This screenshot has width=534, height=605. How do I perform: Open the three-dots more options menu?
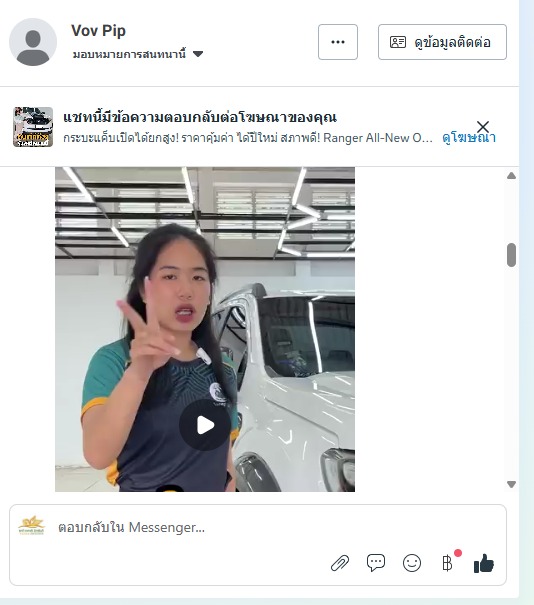click(338, 42)
